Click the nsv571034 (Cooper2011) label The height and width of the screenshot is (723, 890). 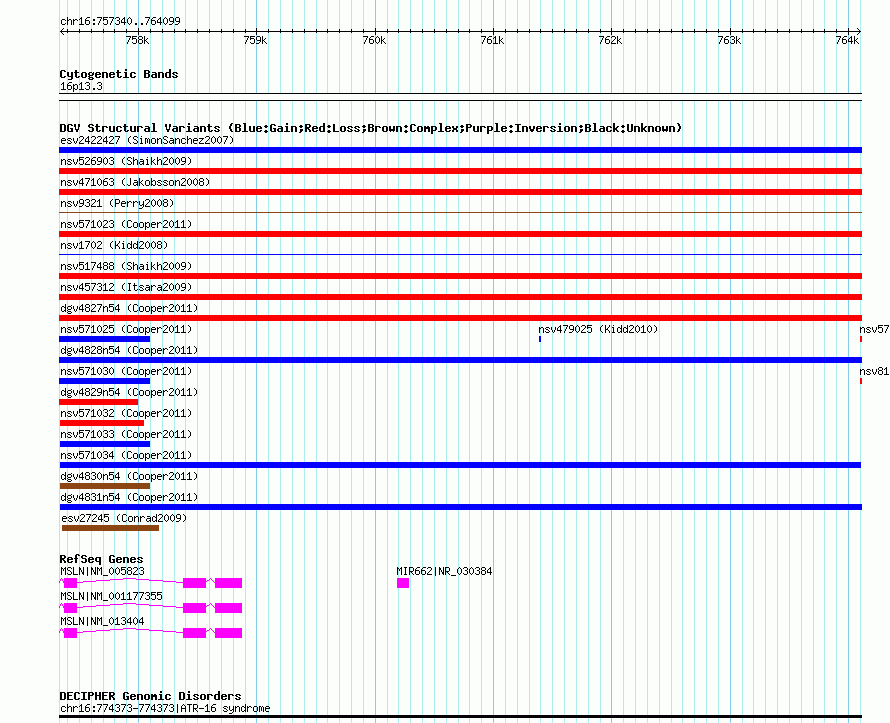(x=126, y=455)
